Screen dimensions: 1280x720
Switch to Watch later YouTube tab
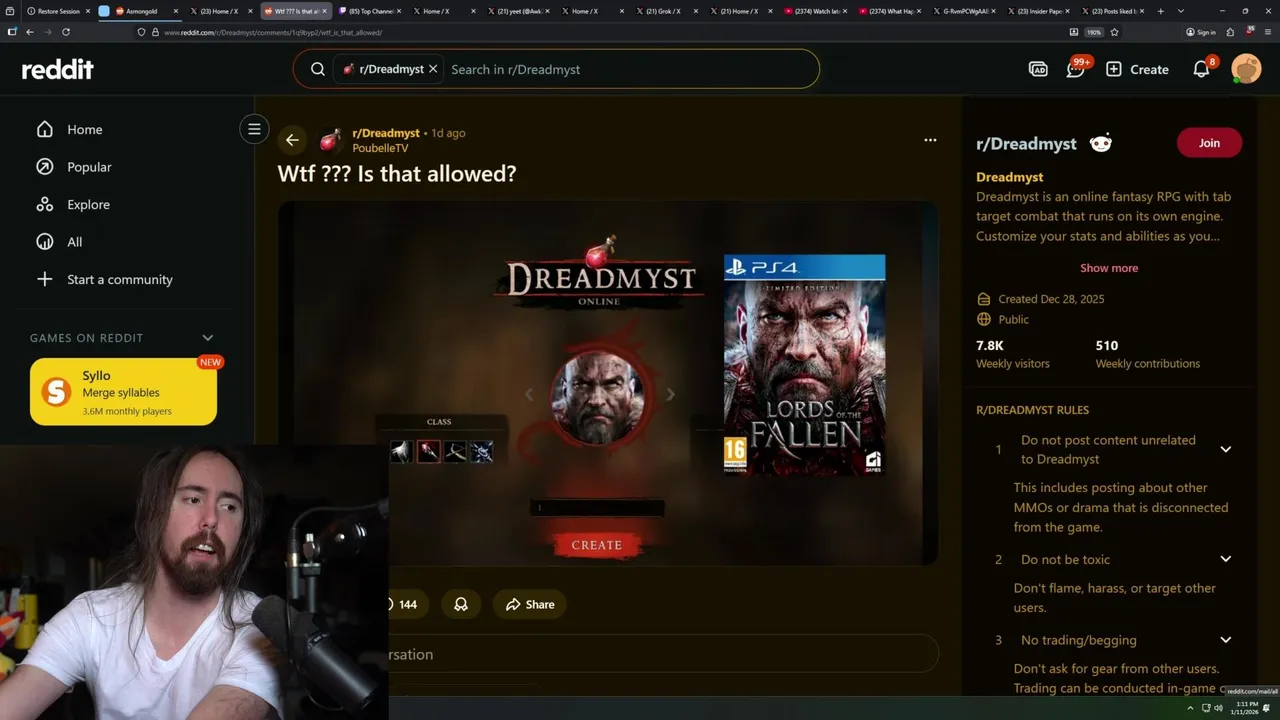coord(815,11)
